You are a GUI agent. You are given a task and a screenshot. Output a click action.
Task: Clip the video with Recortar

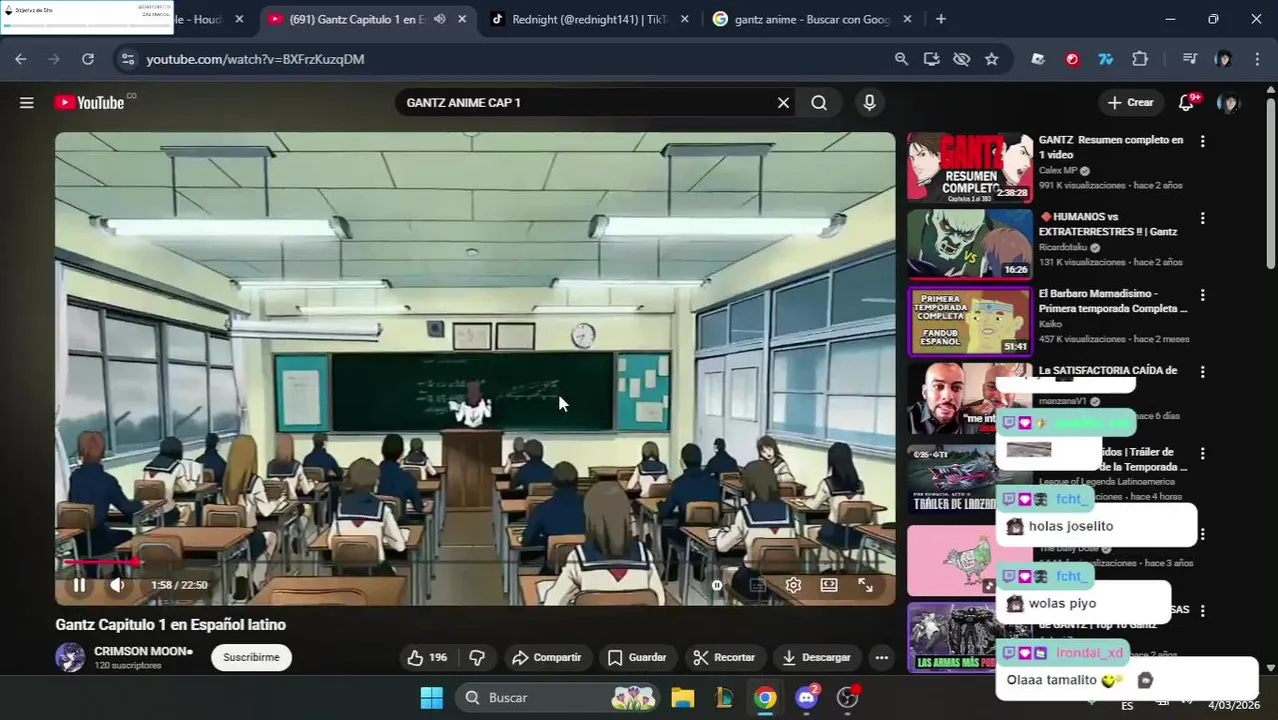tap(724, 657)
